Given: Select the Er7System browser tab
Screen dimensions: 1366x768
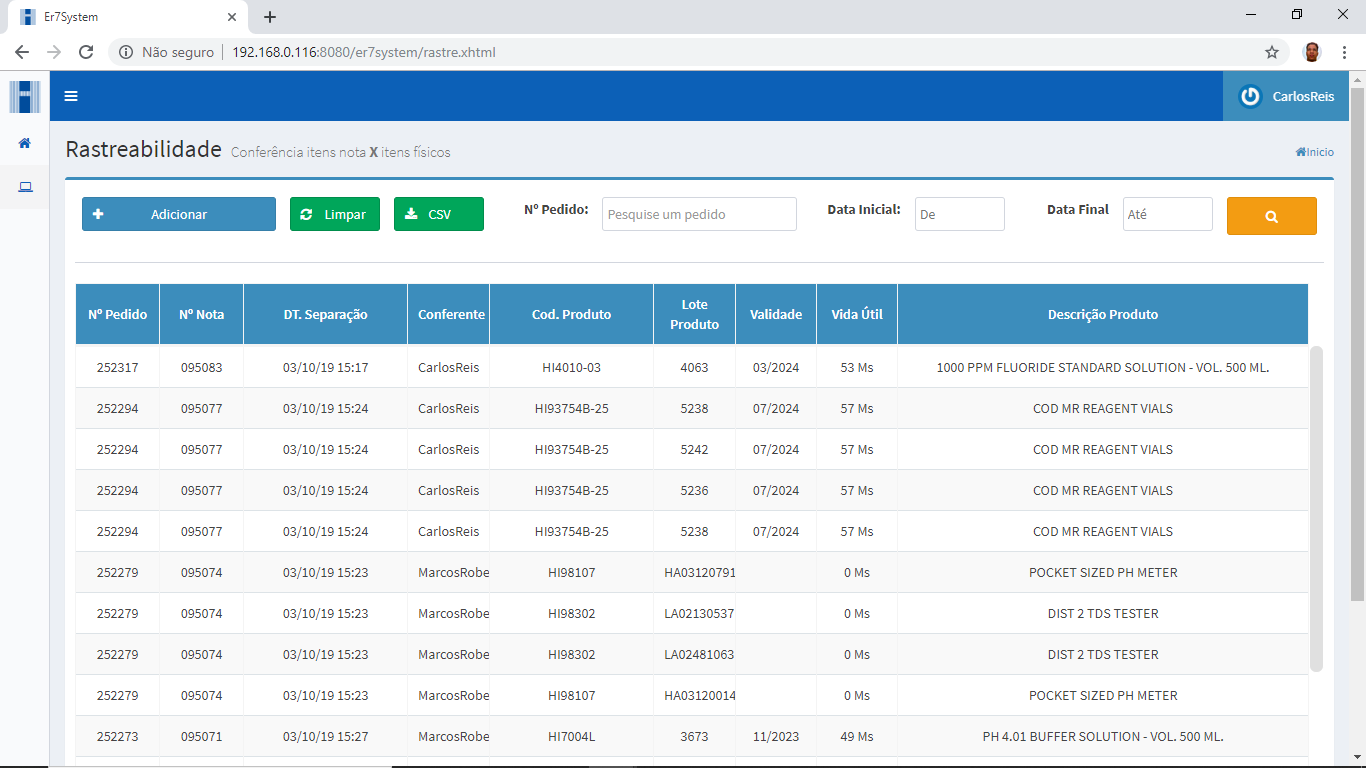Looking at the screenshot, I should pyautogui.click(x=126, y=17).
